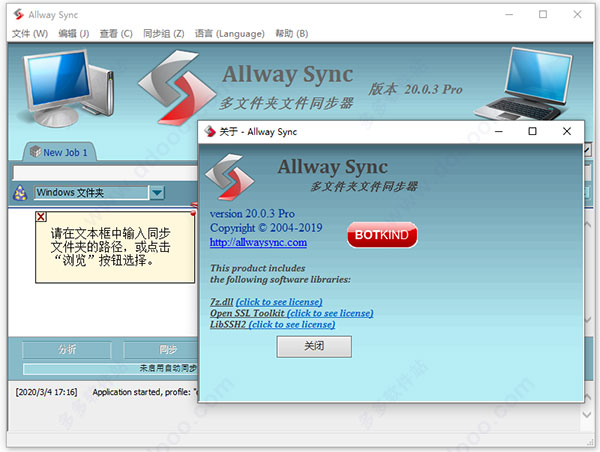This screenshot has height=452, width=600.
Task: Select the New Job 1 tab
Action: [59, 152]
